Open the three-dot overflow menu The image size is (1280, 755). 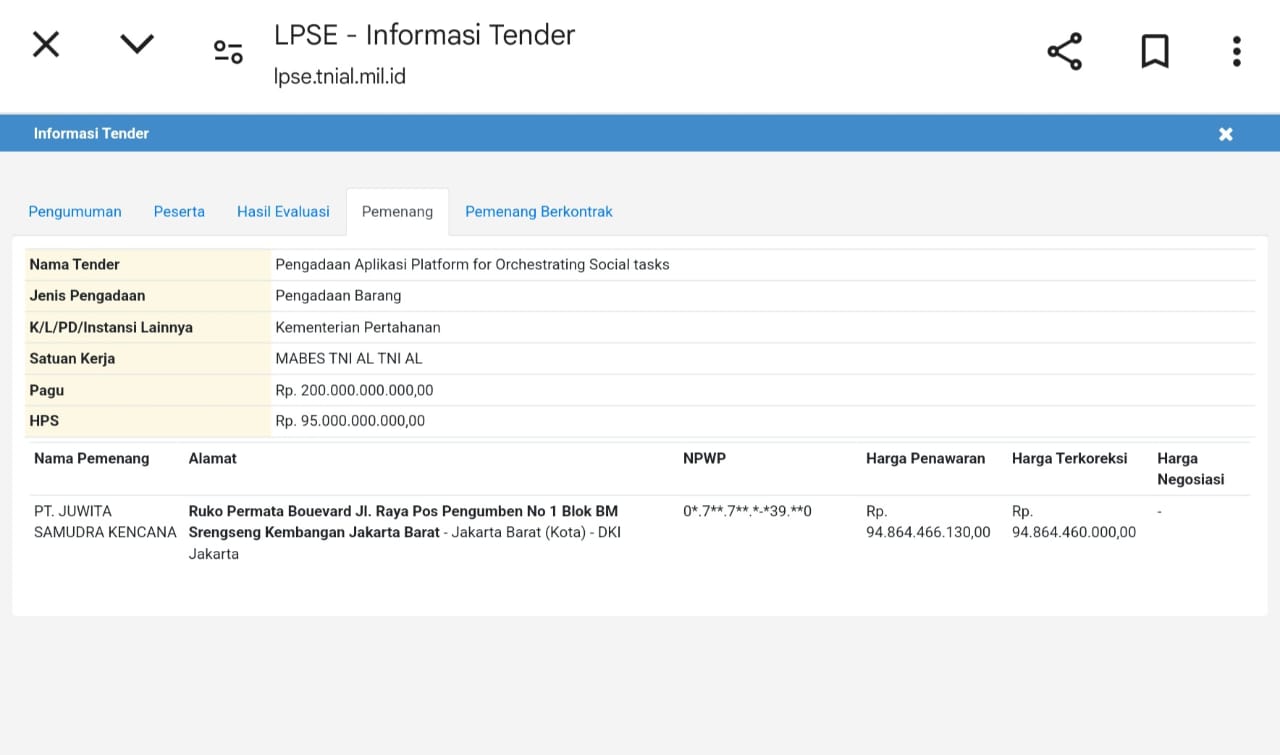1237,51
